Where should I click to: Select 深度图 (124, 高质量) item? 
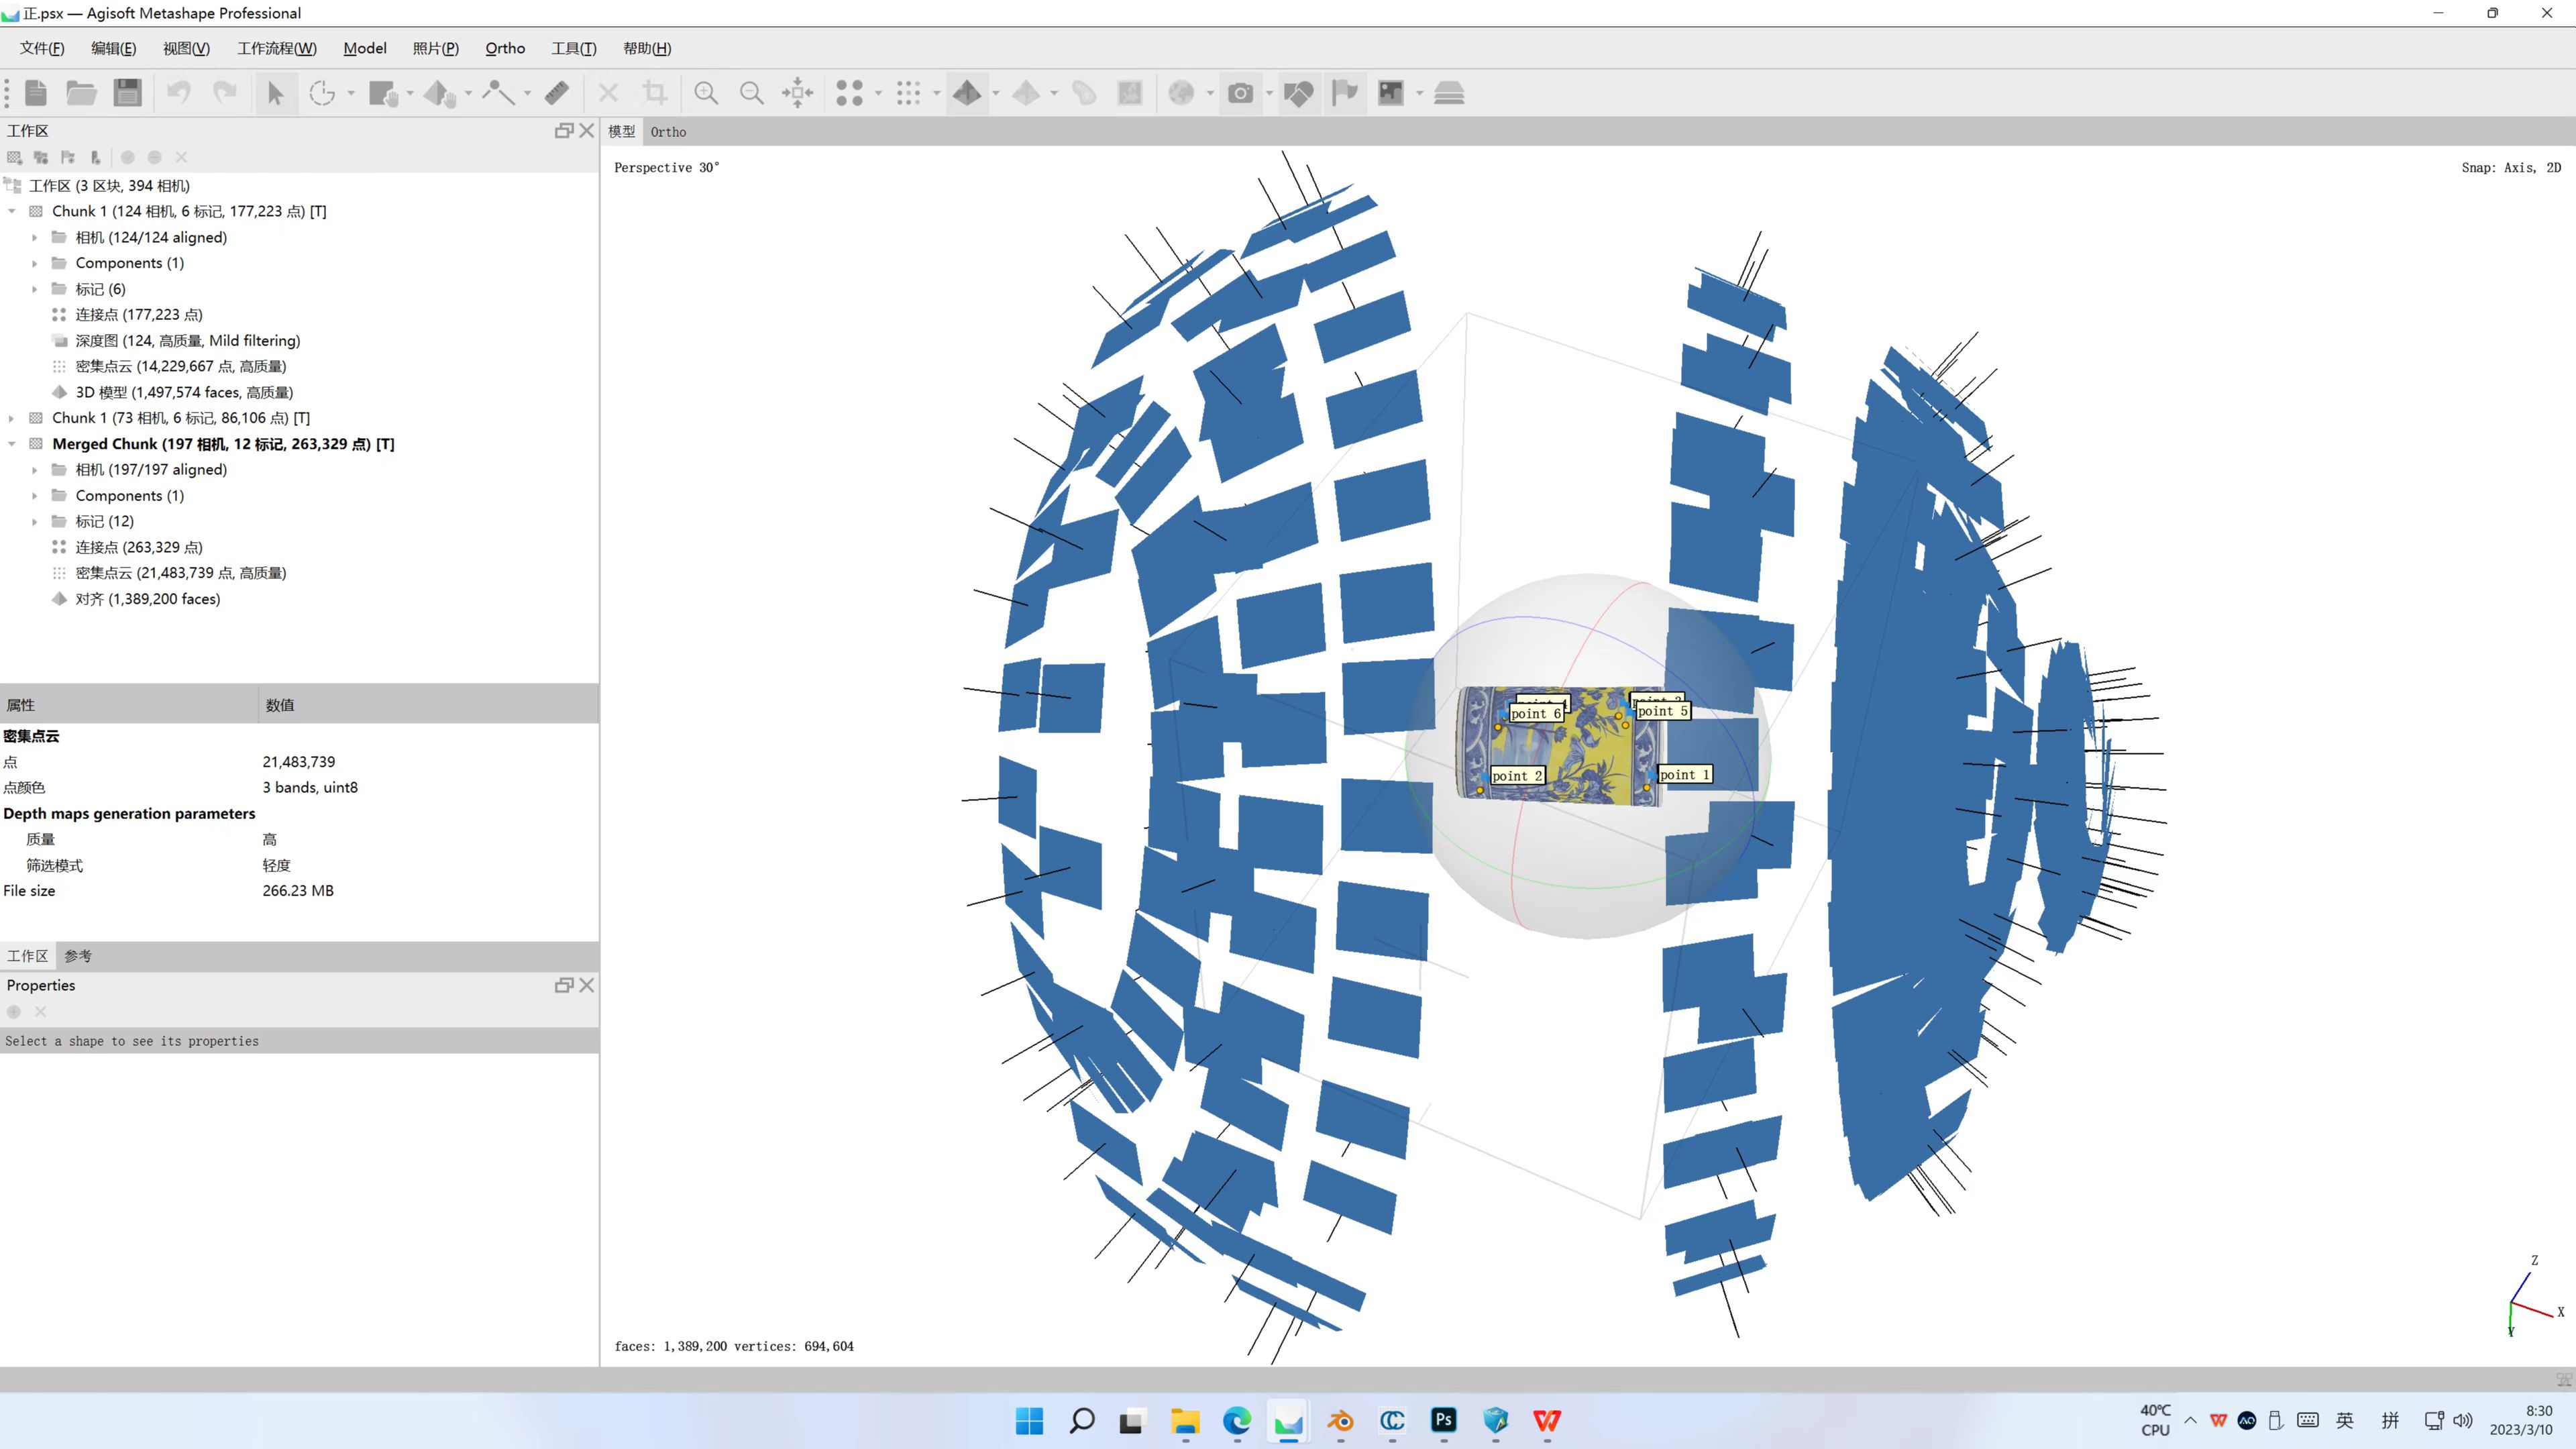188,341
